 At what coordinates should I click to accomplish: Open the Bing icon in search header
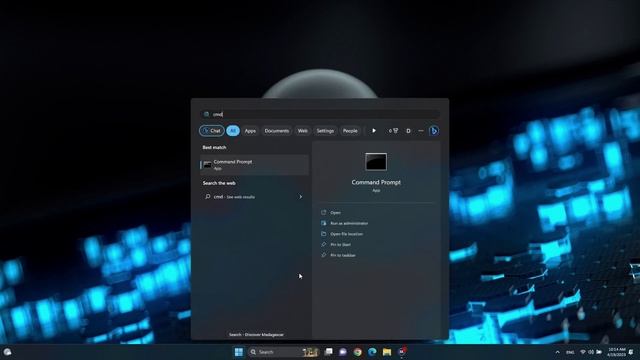point(434,131)
